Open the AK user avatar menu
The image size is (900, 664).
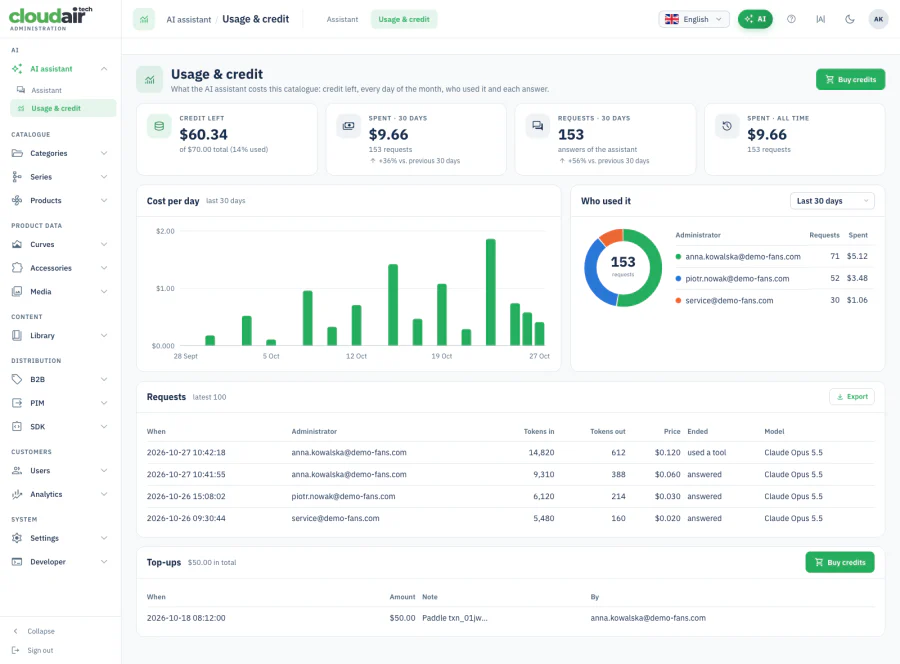(x=878, y=19)
